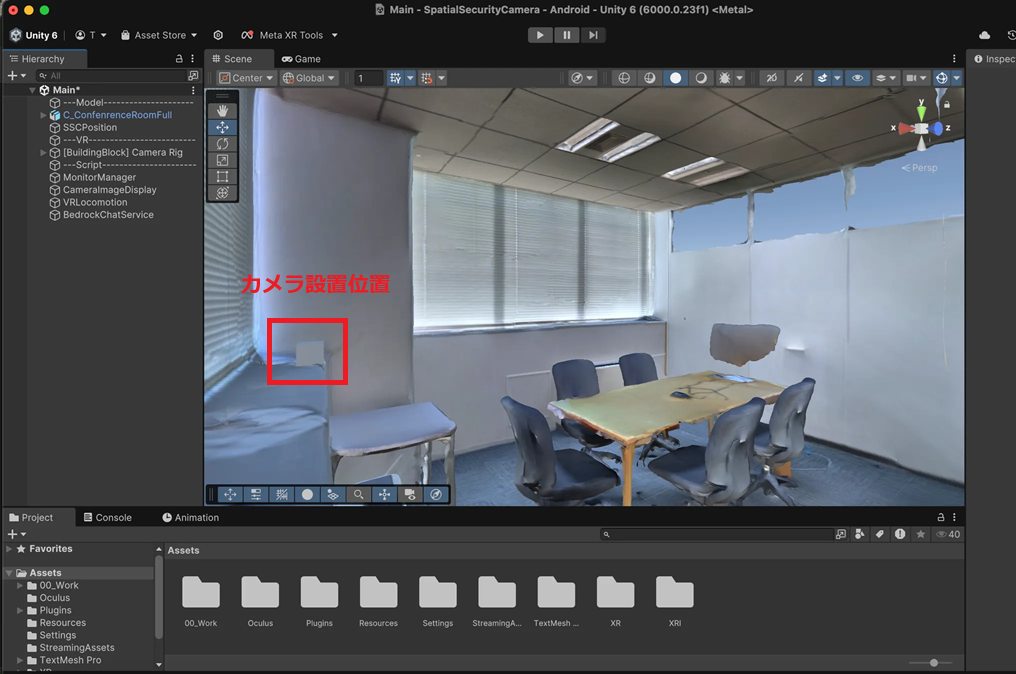Open the Center pivot dropdown
The width and height of the screenshot is (1016, 674).
pyautogui.click(x=245, y=78)
